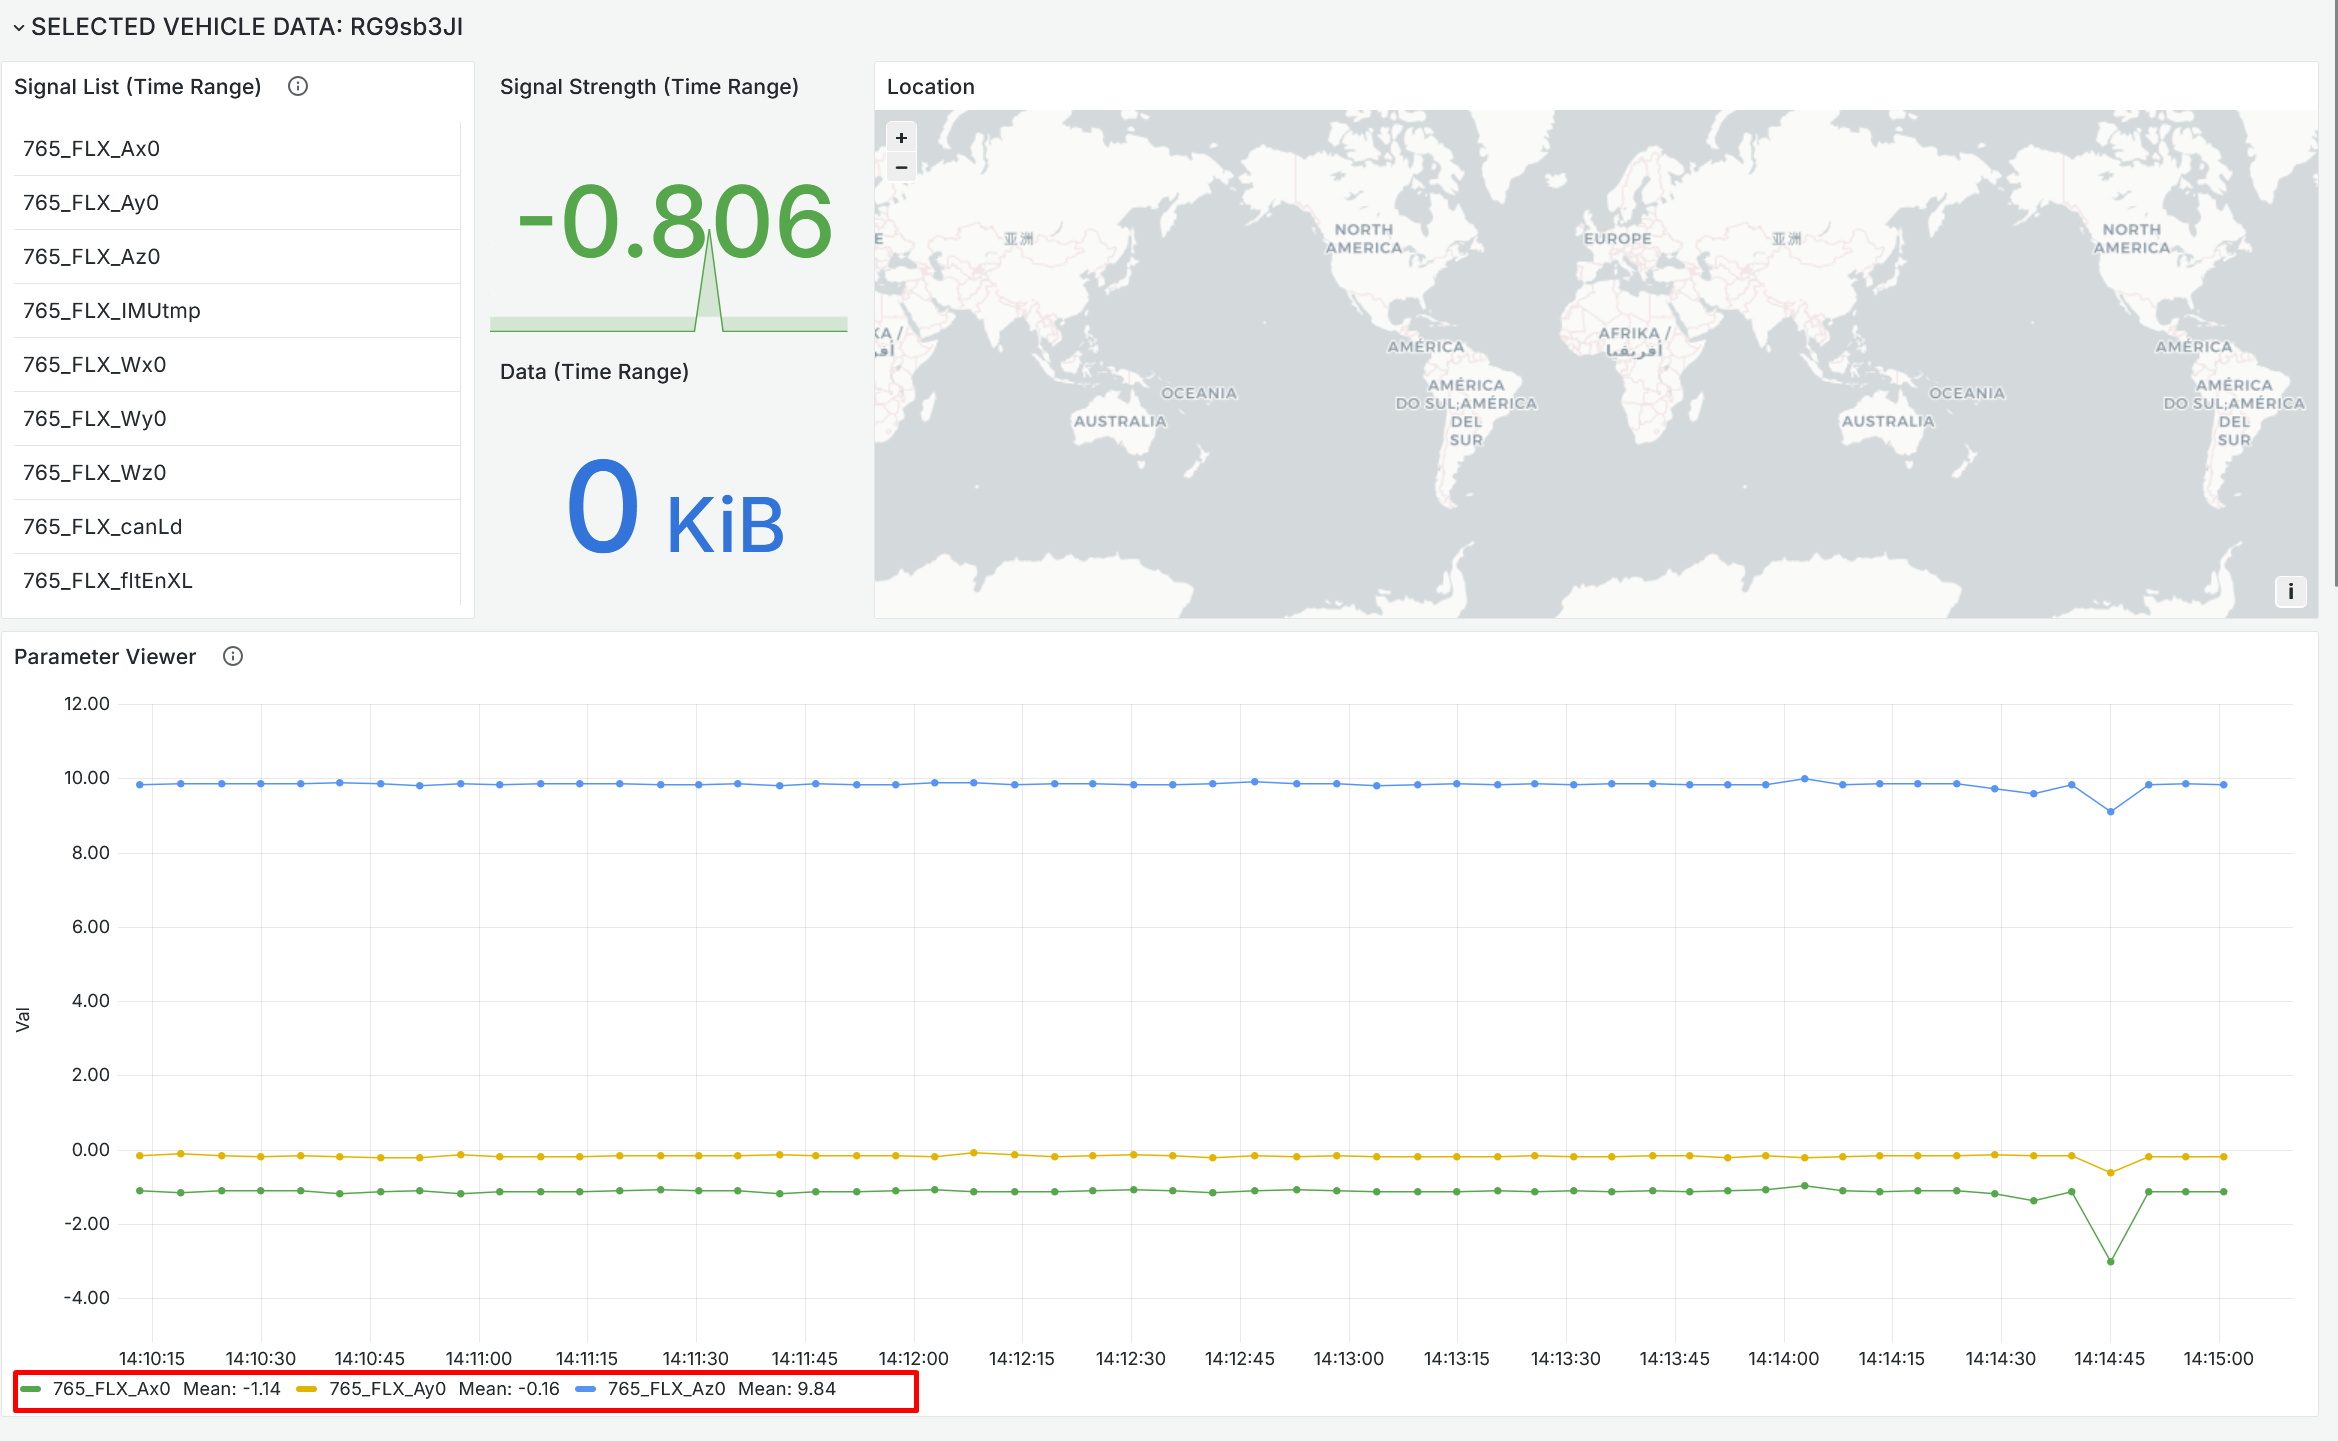Toggle the 765_FLX_Ay0 legend series
The image size is (2338, 1441).
tap(387, 1389)
